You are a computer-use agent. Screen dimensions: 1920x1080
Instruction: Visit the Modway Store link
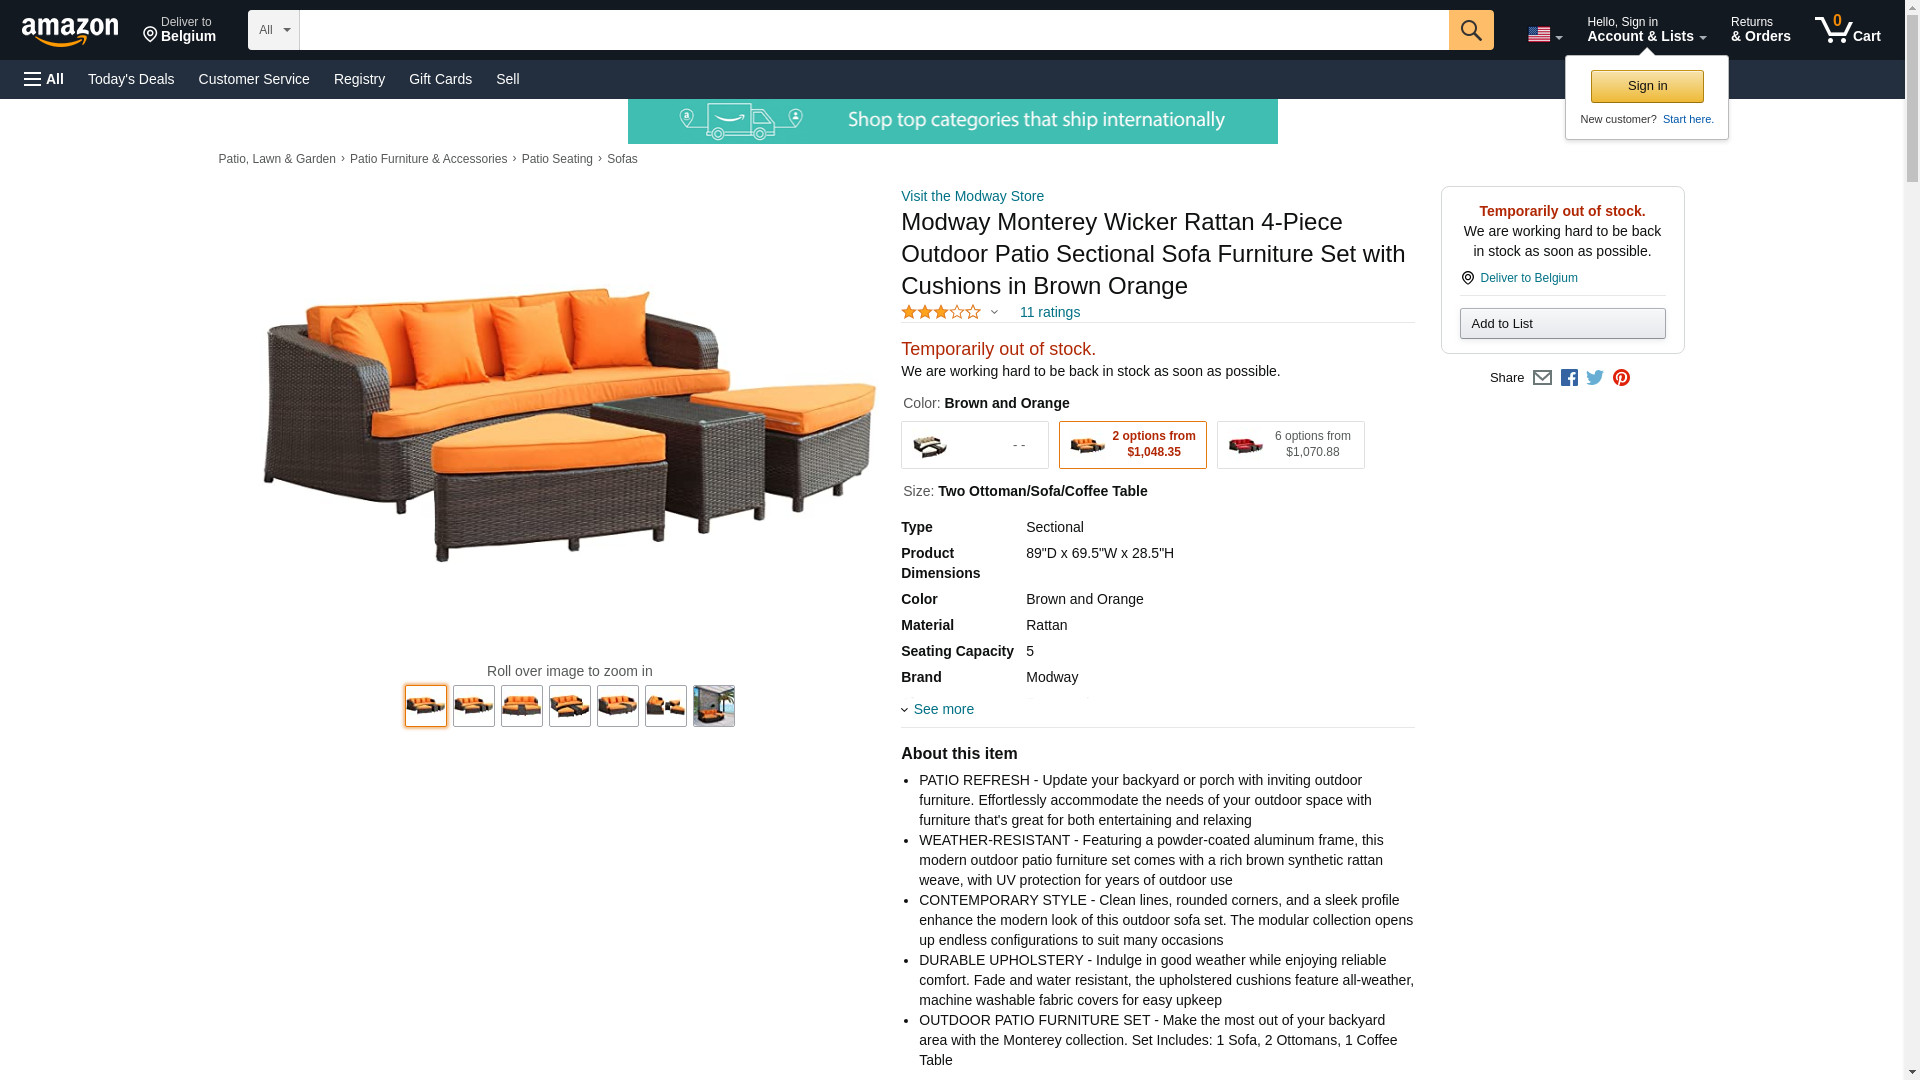pos(972,196)
